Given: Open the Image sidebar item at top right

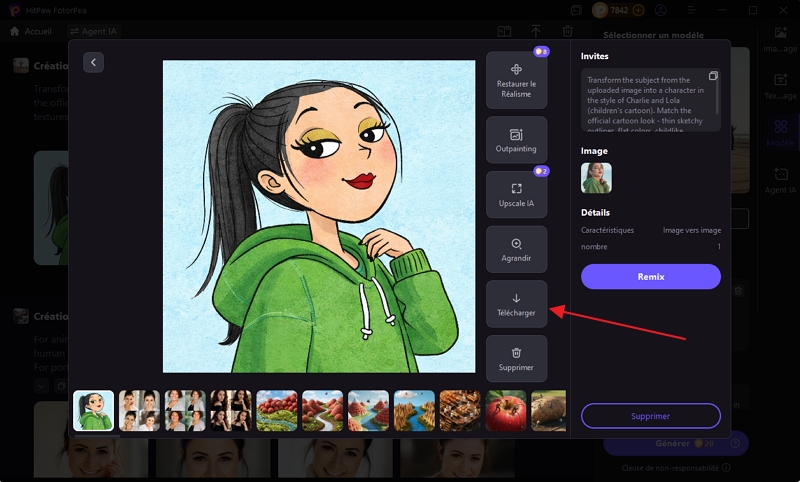Looking at the screenshot, I should point(781,39).
